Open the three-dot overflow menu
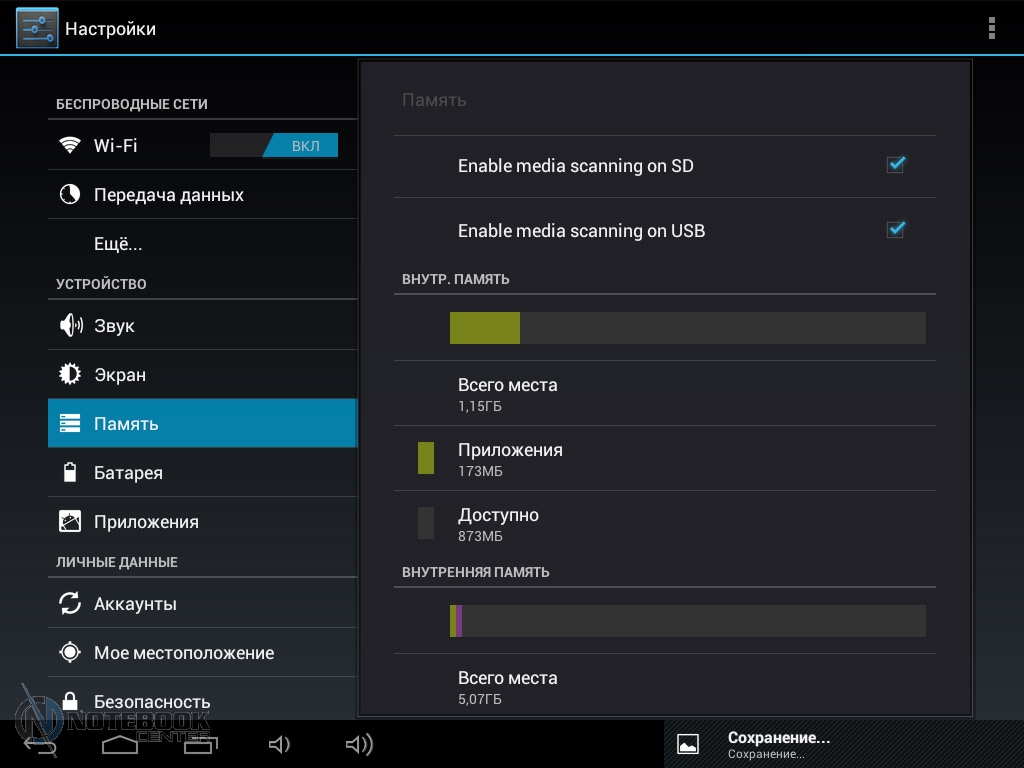Screen dimensions: 1024x768 point(991,28)
